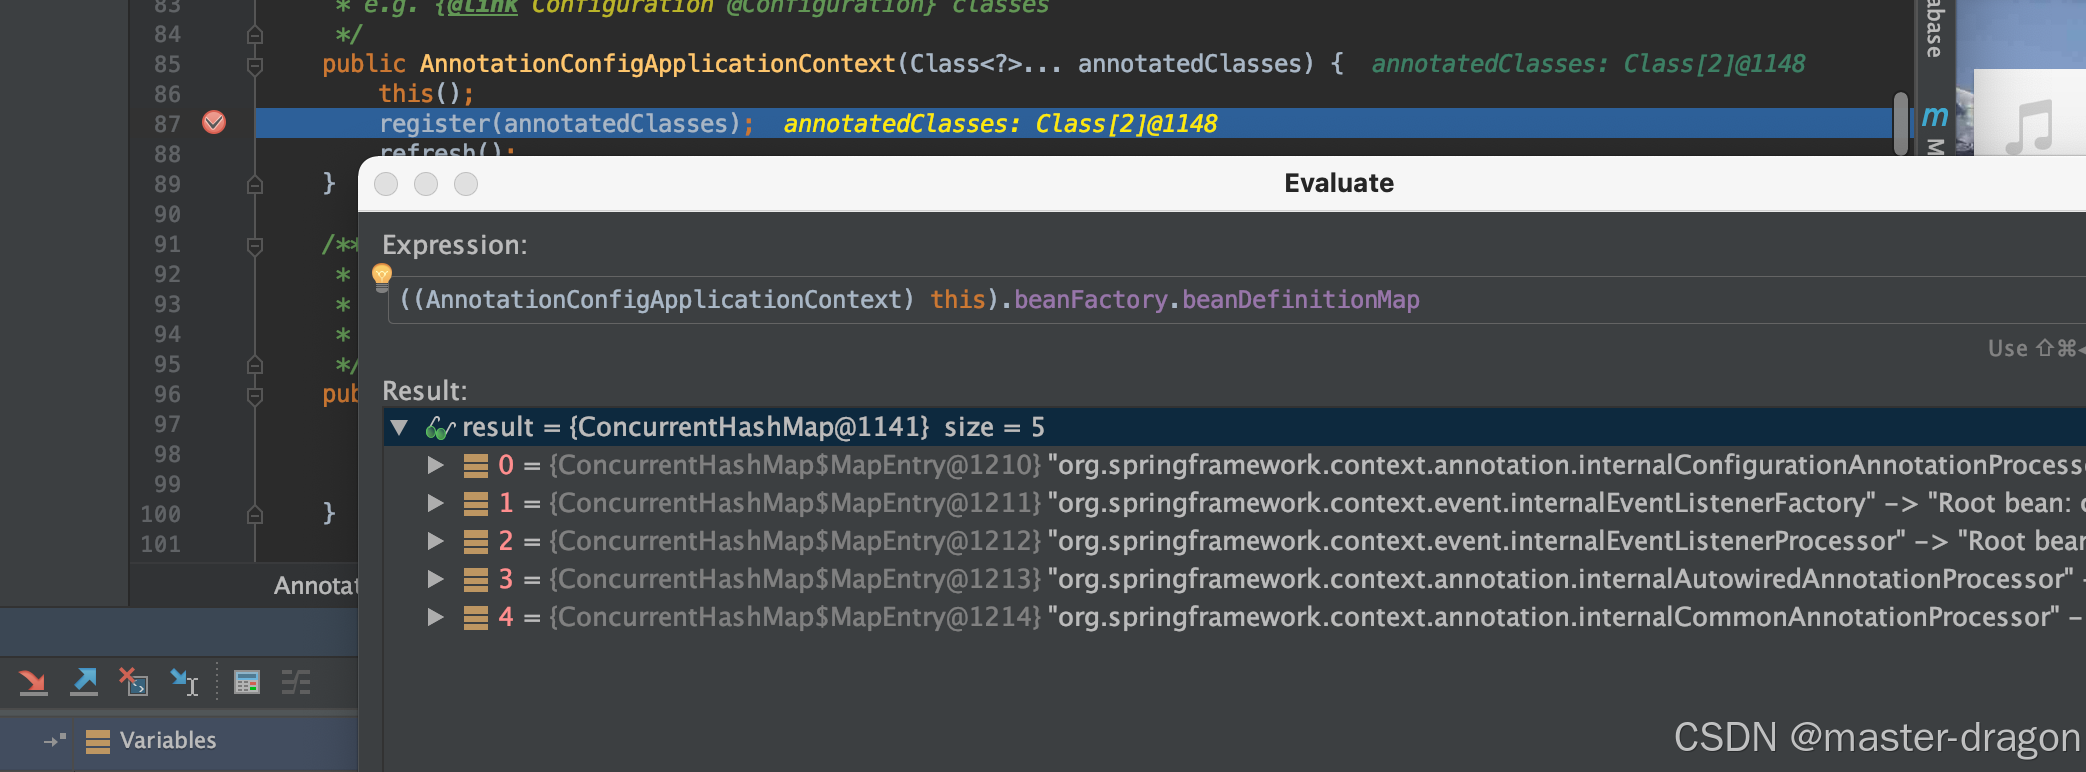
Task: Click the watch glasses icon on result row
Action: 440,428
